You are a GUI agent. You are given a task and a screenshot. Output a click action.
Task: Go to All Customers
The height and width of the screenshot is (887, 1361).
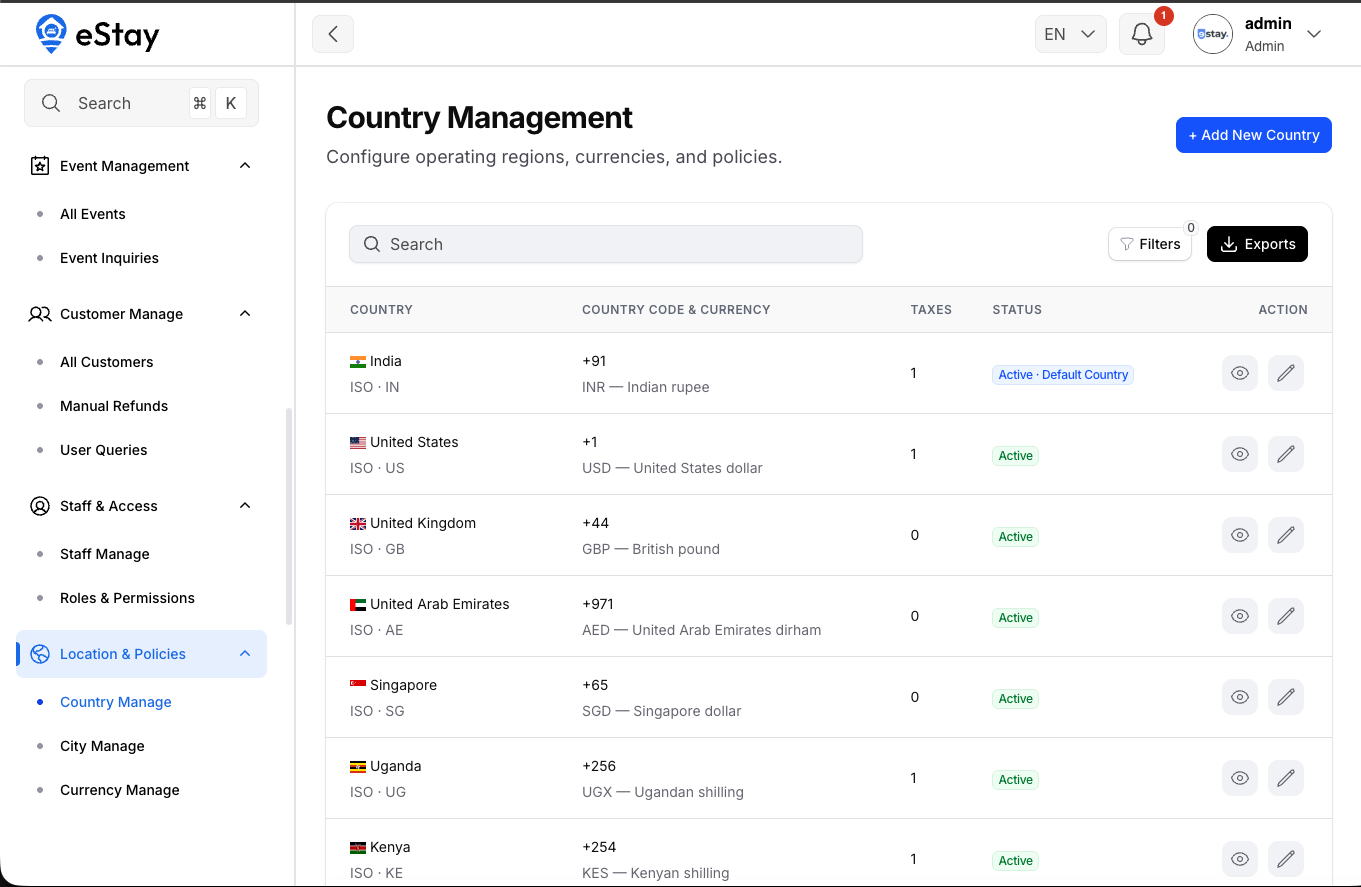point(107,362)
